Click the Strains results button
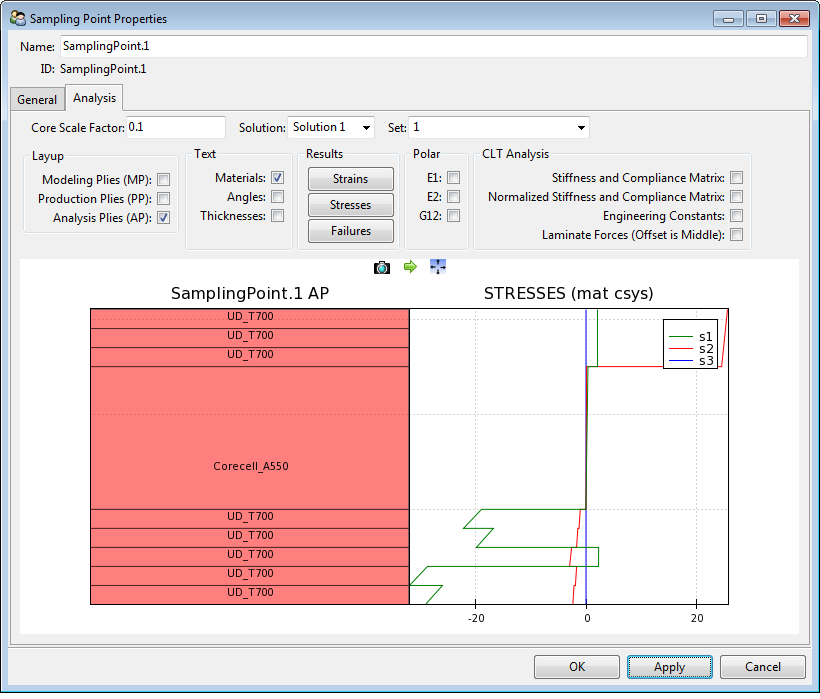The height and width of the screenshot is (699, 820). click(x=350, y=179)
